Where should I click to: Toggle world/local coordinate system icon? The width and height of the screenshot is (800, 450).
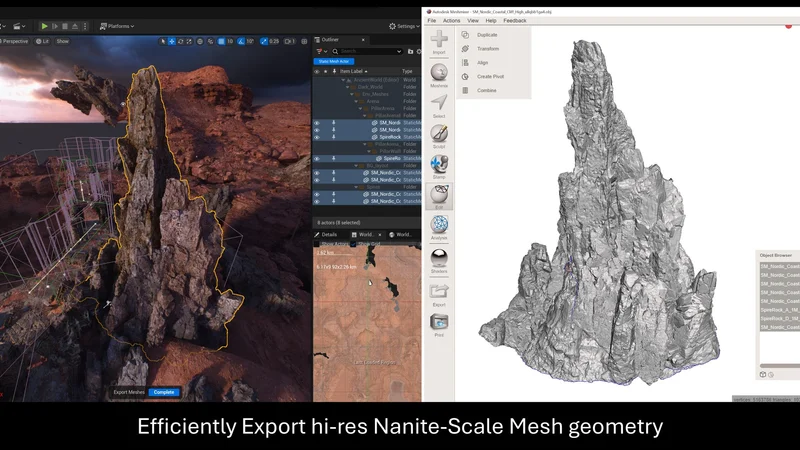click(x=200, y=41)
